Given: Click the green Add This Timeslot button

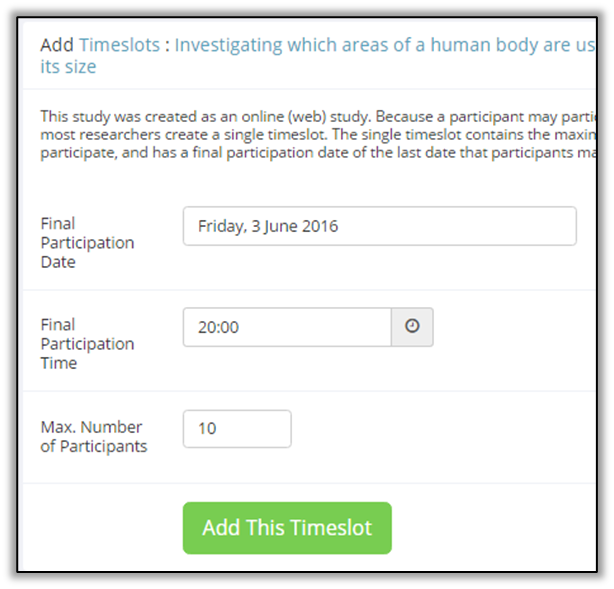Looking at the screenshot, I should (x=287, y=528).
